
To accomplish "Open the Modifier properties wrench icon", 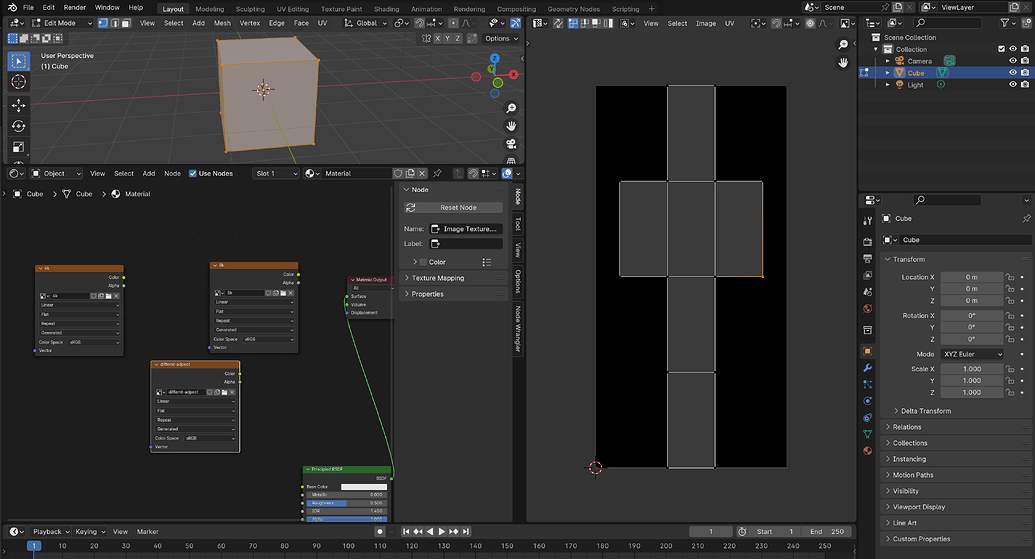I will 867,368.
